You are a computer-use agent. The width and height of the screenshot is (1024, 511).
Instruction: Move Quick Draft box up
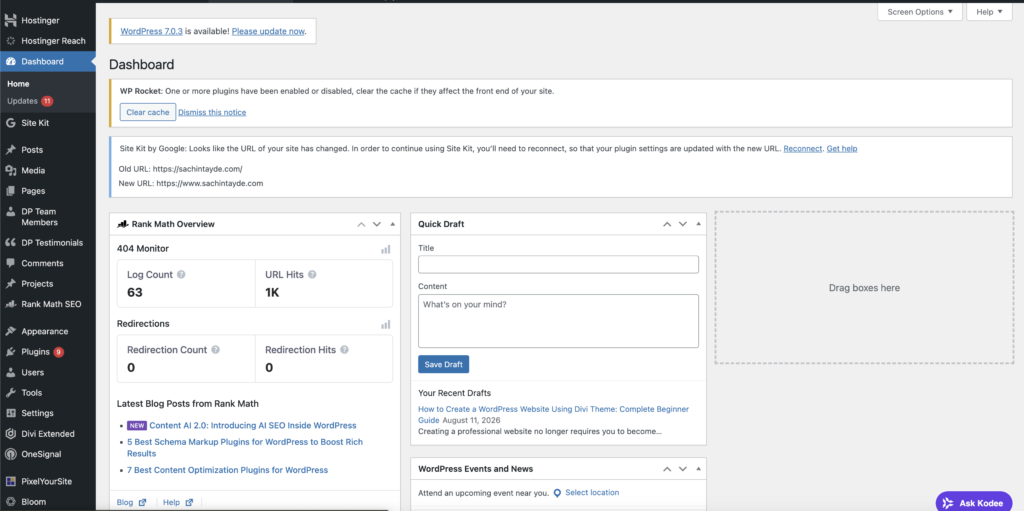(667, 224)
